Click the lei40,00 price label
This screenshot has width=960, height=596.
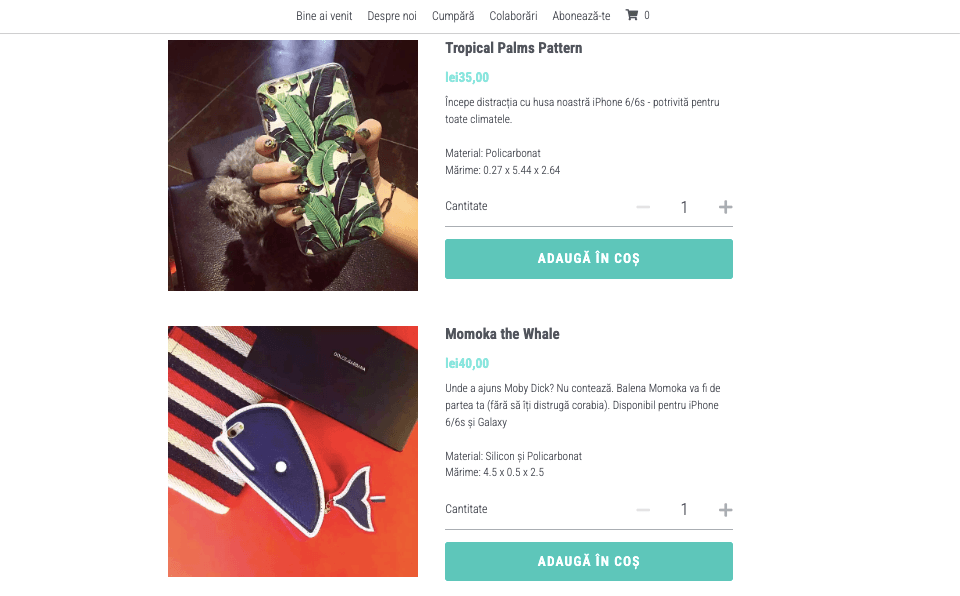pyautogui.click(x=467, y=363)
